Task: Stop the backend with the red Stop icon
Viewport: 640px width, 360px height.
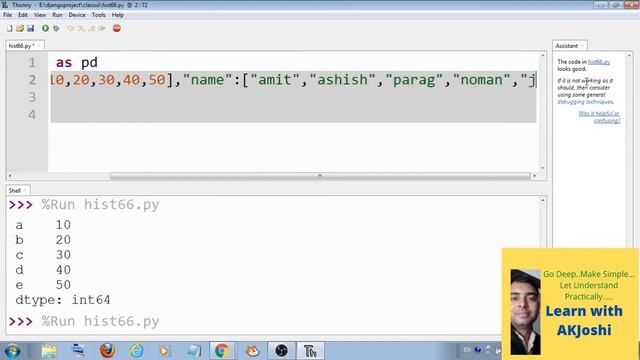Action: click(x=117, y=28)
